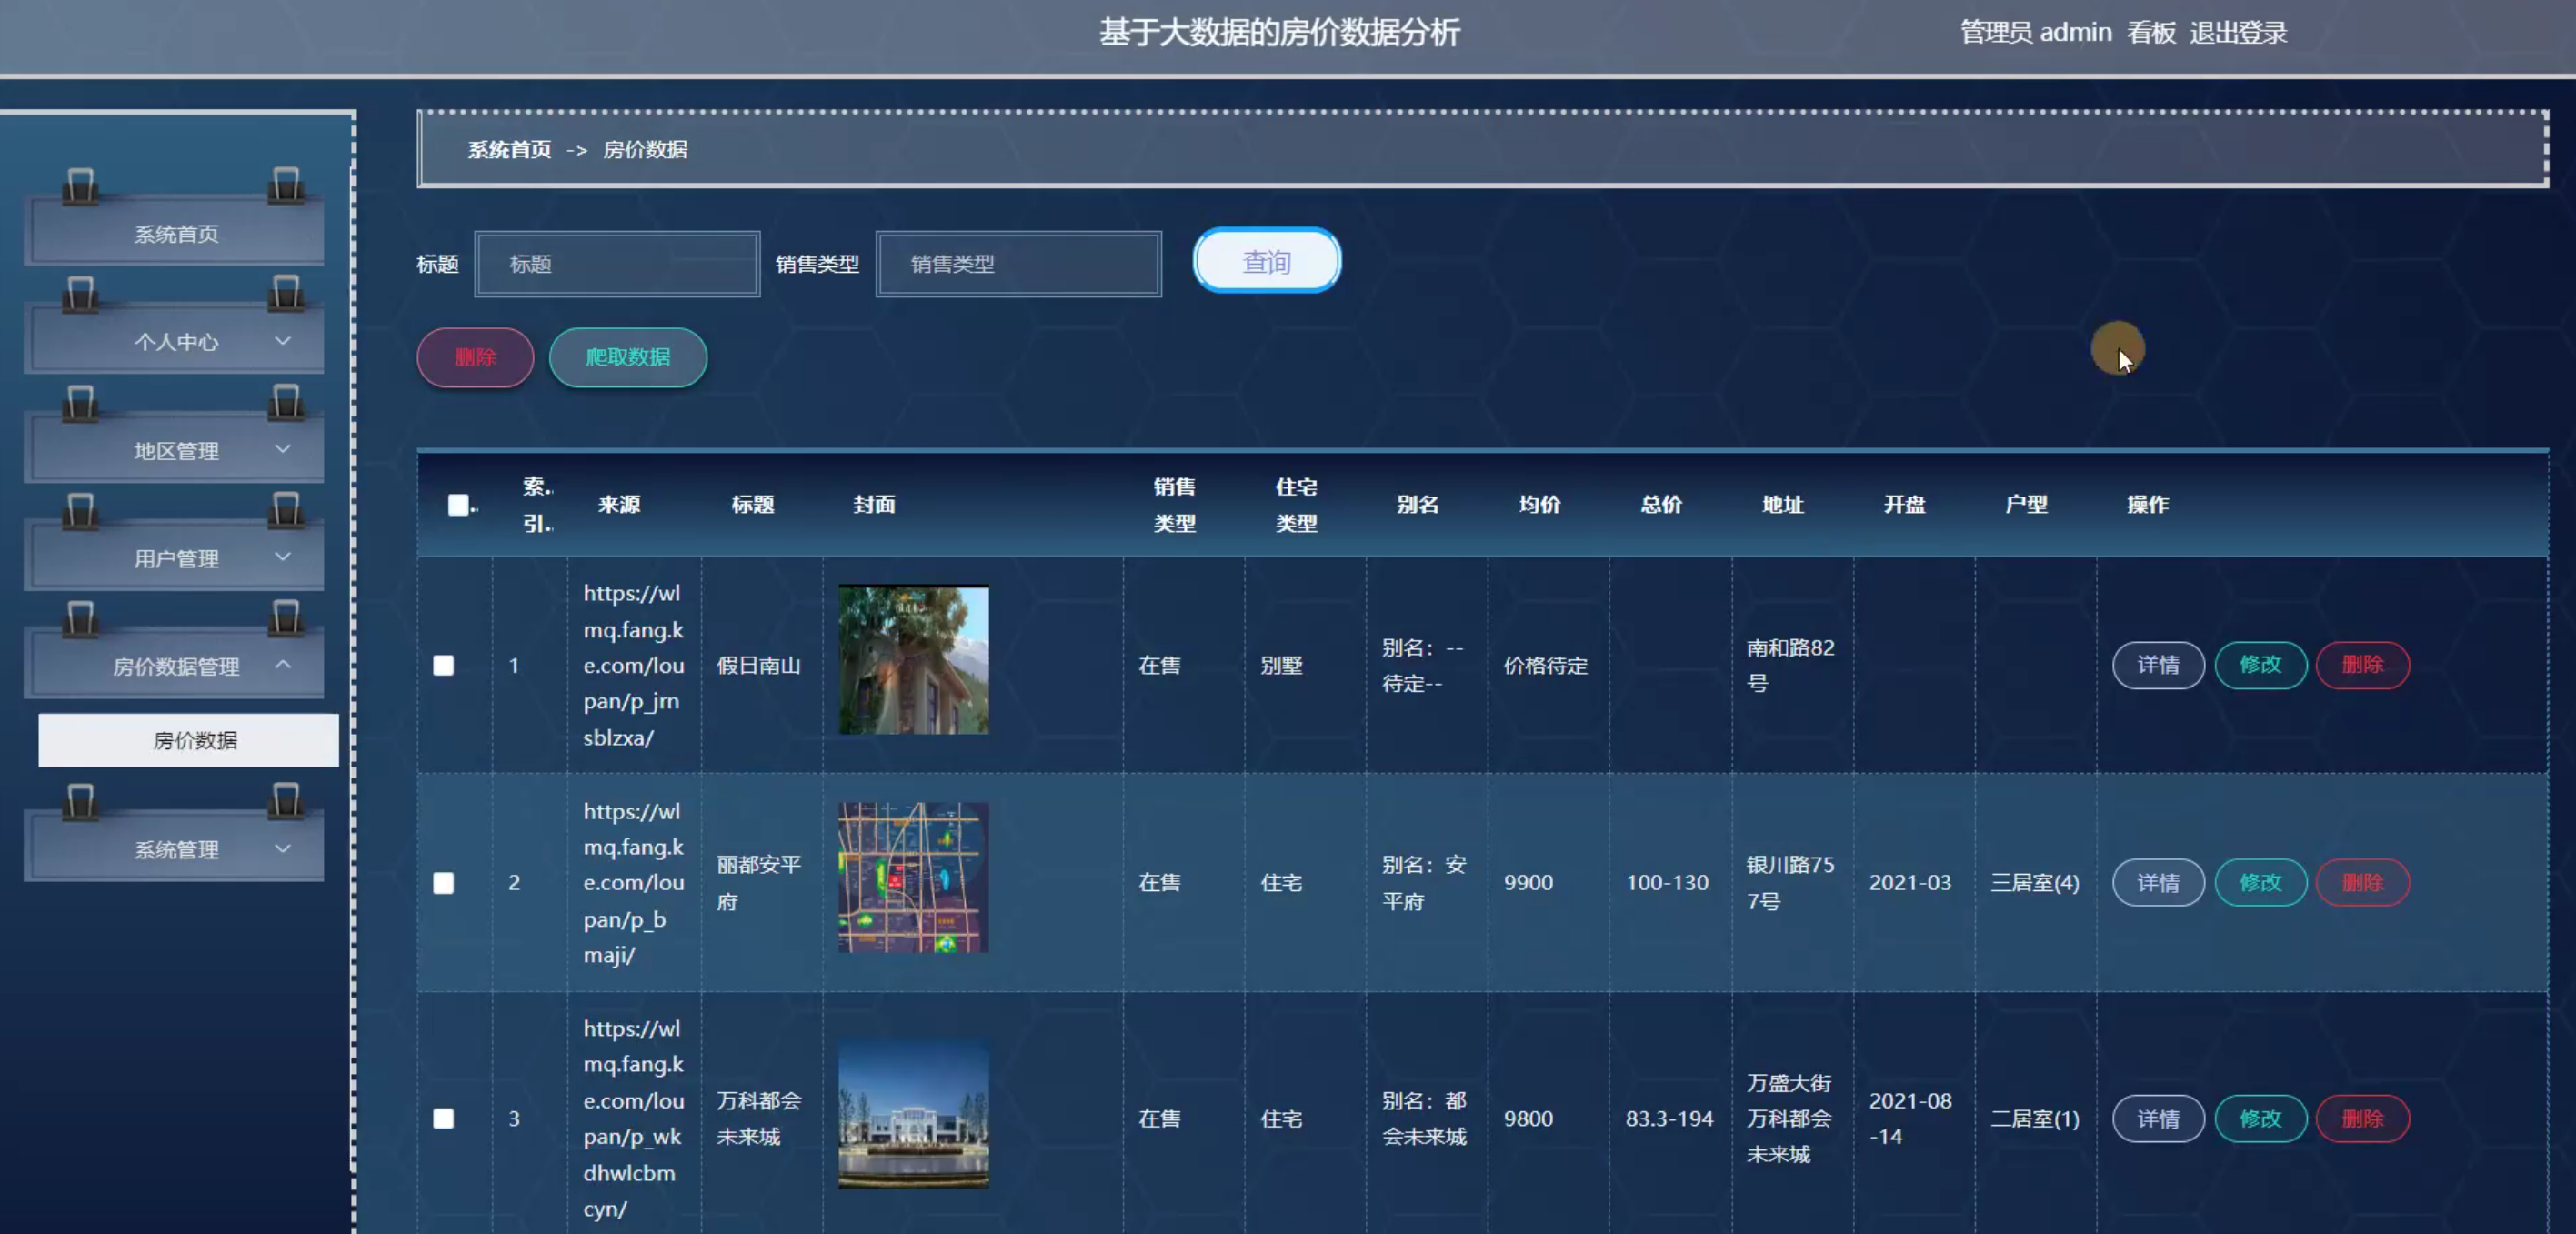Screen dimensions: 2576x1234
Task: Click the 查询 search button
Action: tap(1266, 261)
